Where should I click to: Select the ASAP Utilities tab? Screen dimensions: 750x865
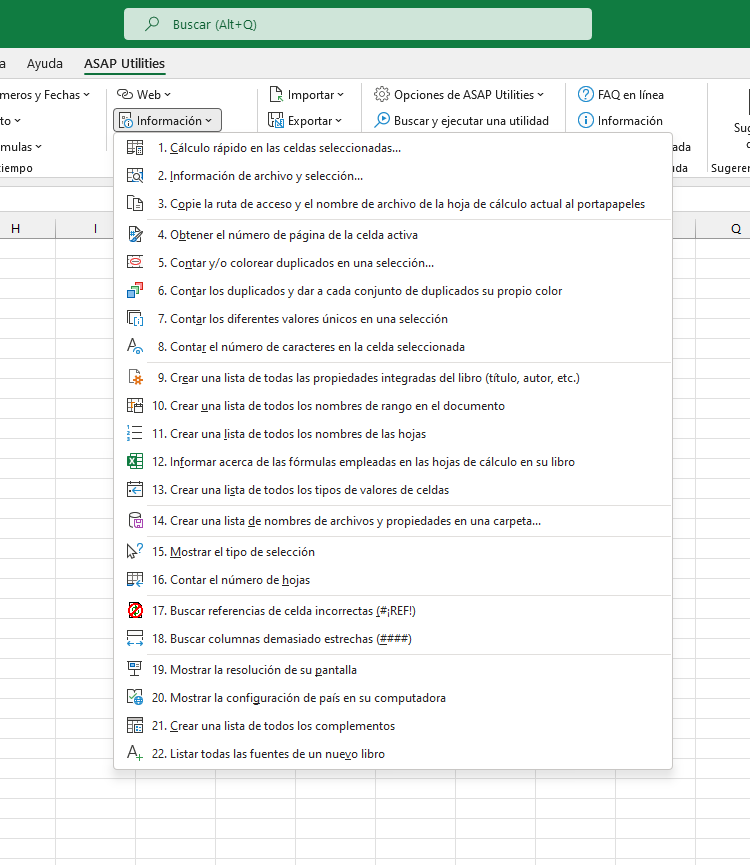(125, 63)
